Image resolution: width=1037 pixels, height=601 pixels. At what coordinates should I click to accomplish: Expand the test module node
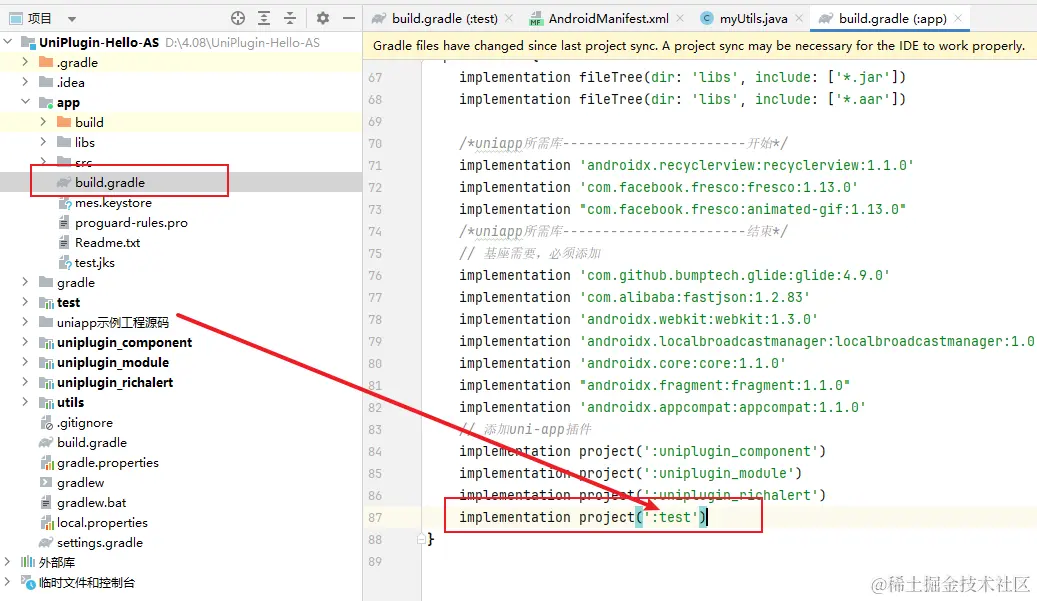pos(25,301)
